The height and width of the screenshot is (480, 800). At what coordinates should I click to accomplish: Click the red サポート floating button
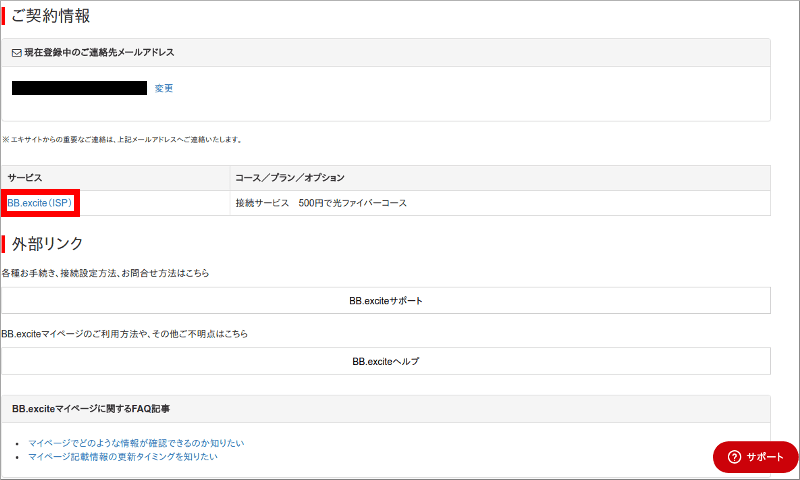click(755, 457)
